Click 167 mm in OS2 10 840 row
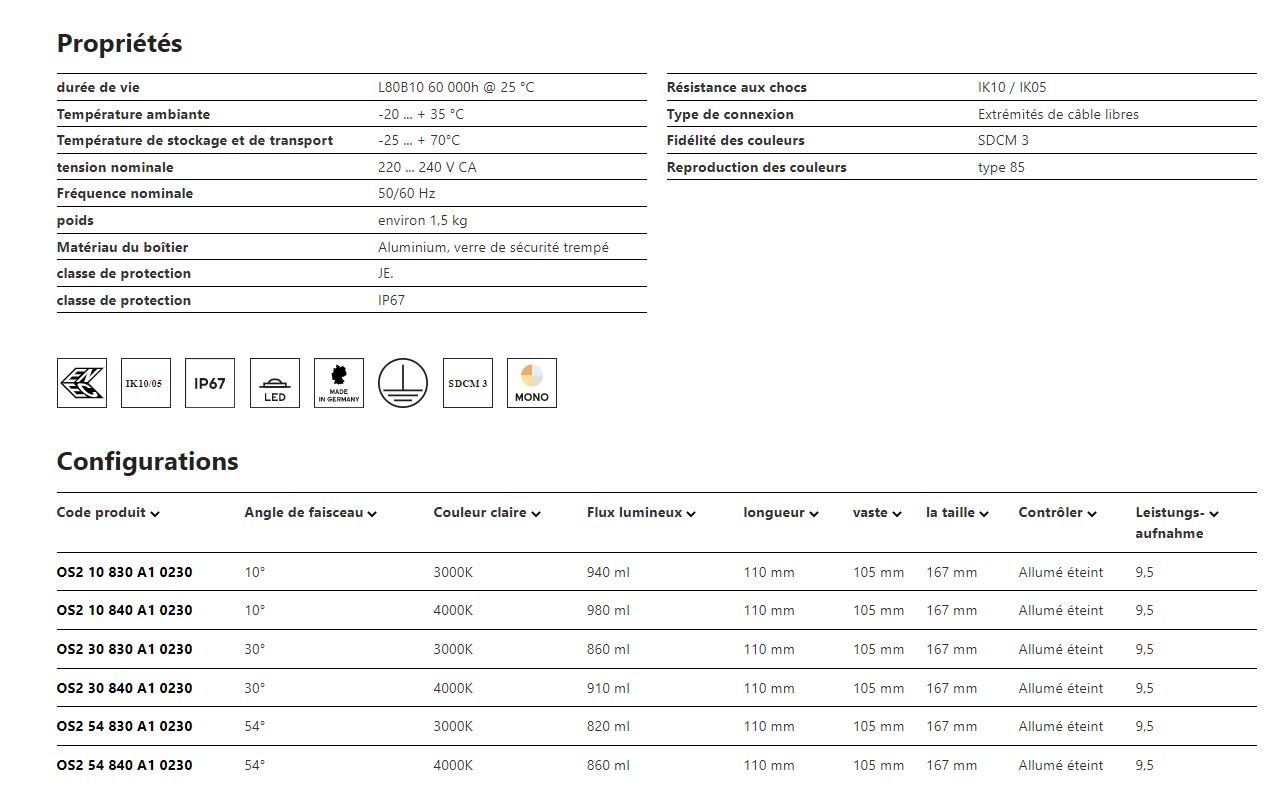 coord(951,610)
